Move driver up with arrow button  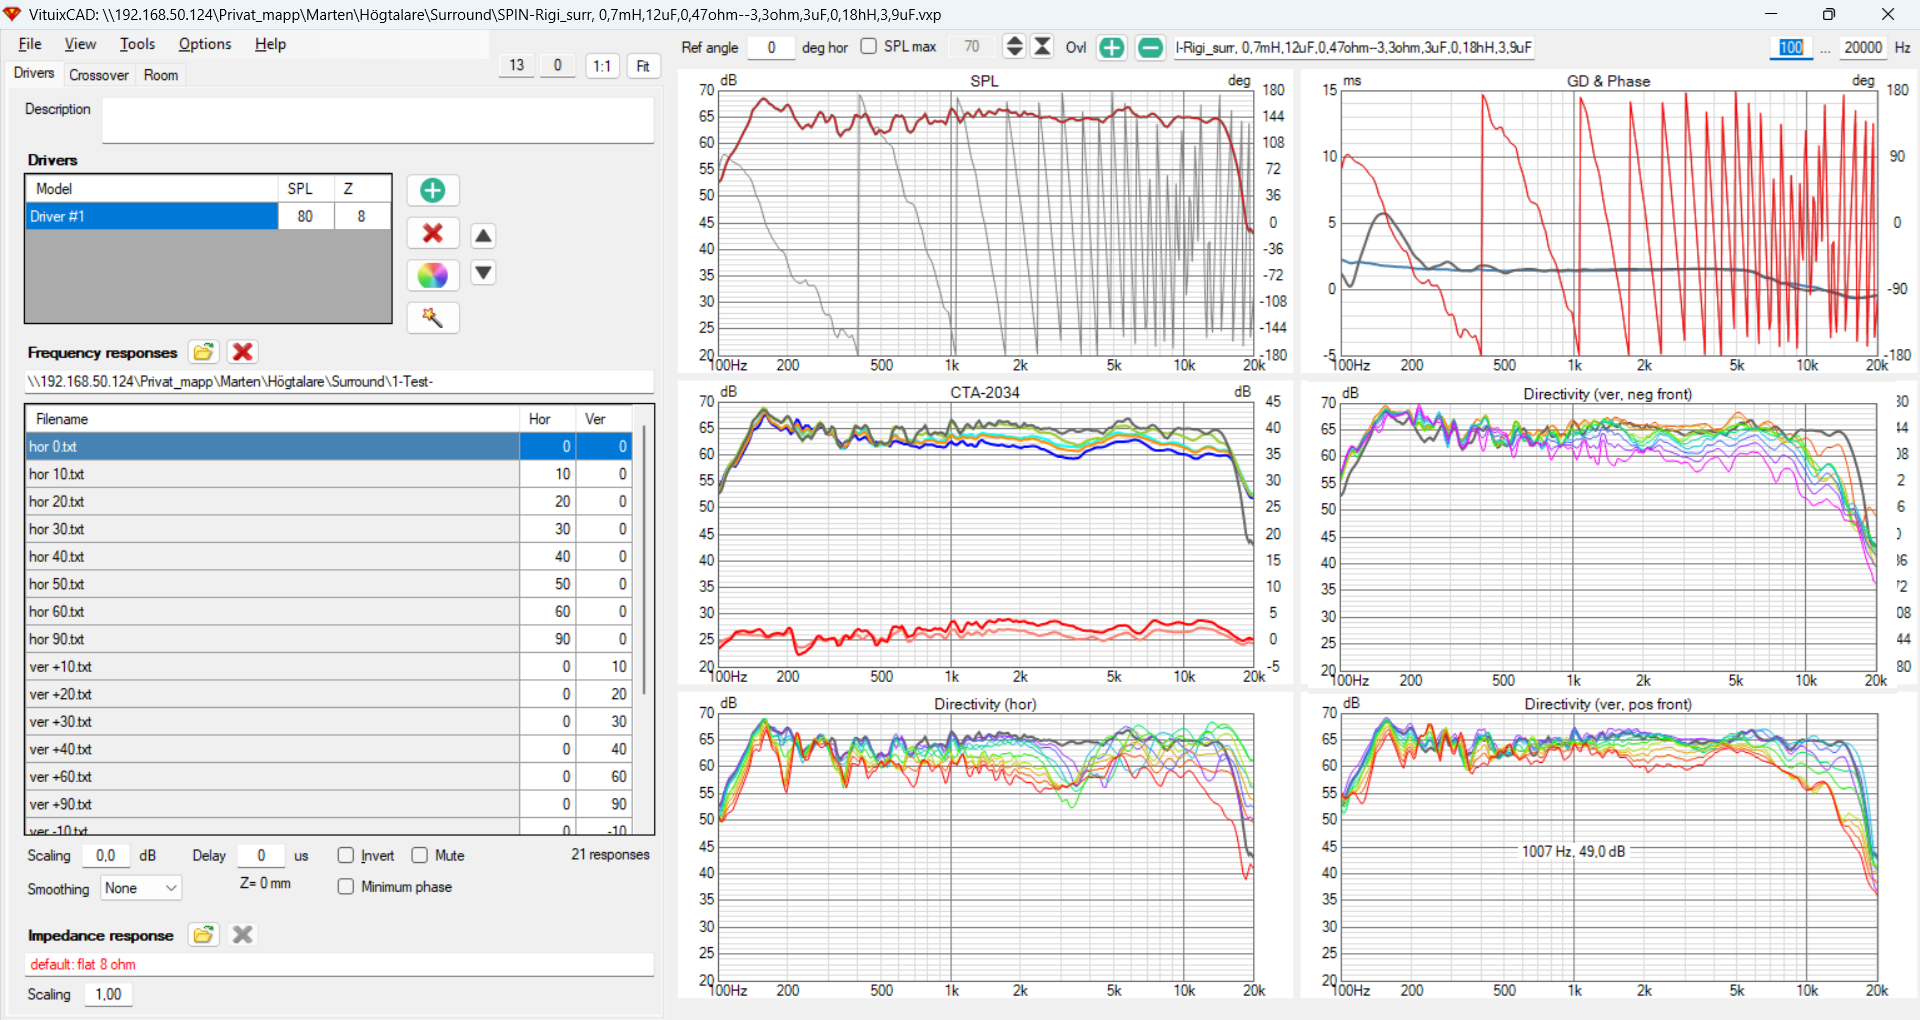483,236
